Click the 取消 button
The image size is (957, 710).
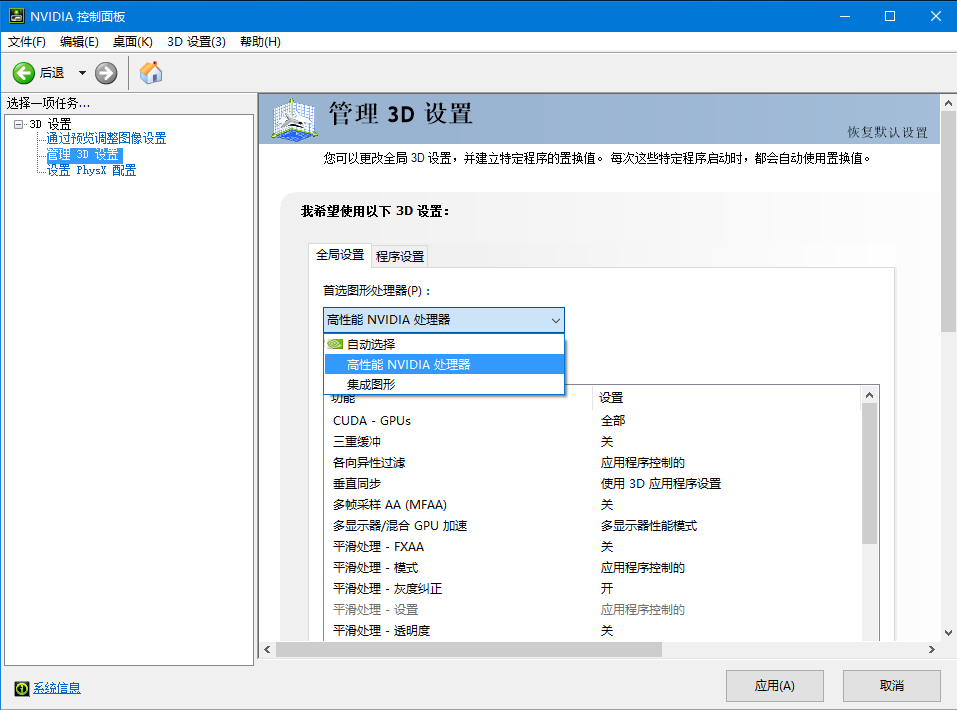892,686
